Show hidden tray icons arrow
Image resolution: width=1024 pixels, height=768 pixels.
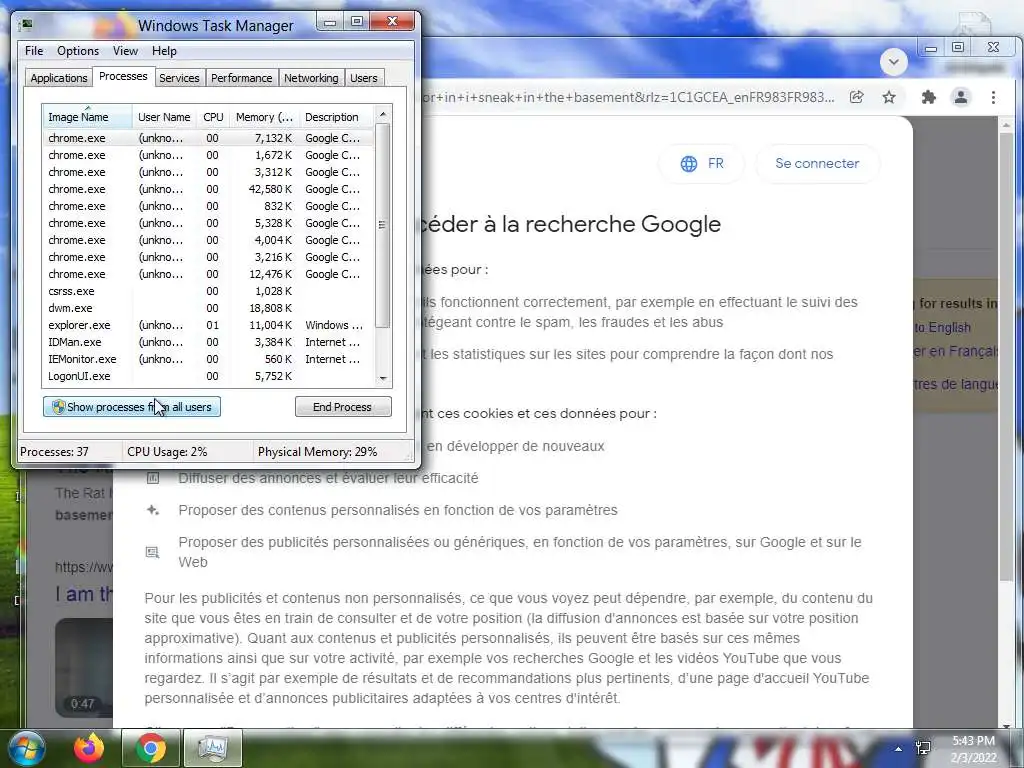(899, 749)
